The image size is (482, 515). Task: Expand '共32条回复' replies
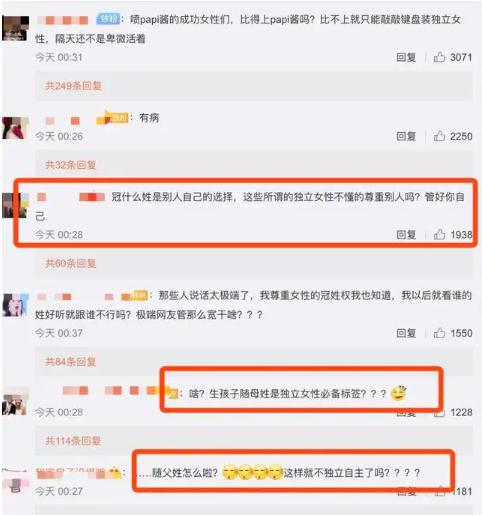[71, 165]
